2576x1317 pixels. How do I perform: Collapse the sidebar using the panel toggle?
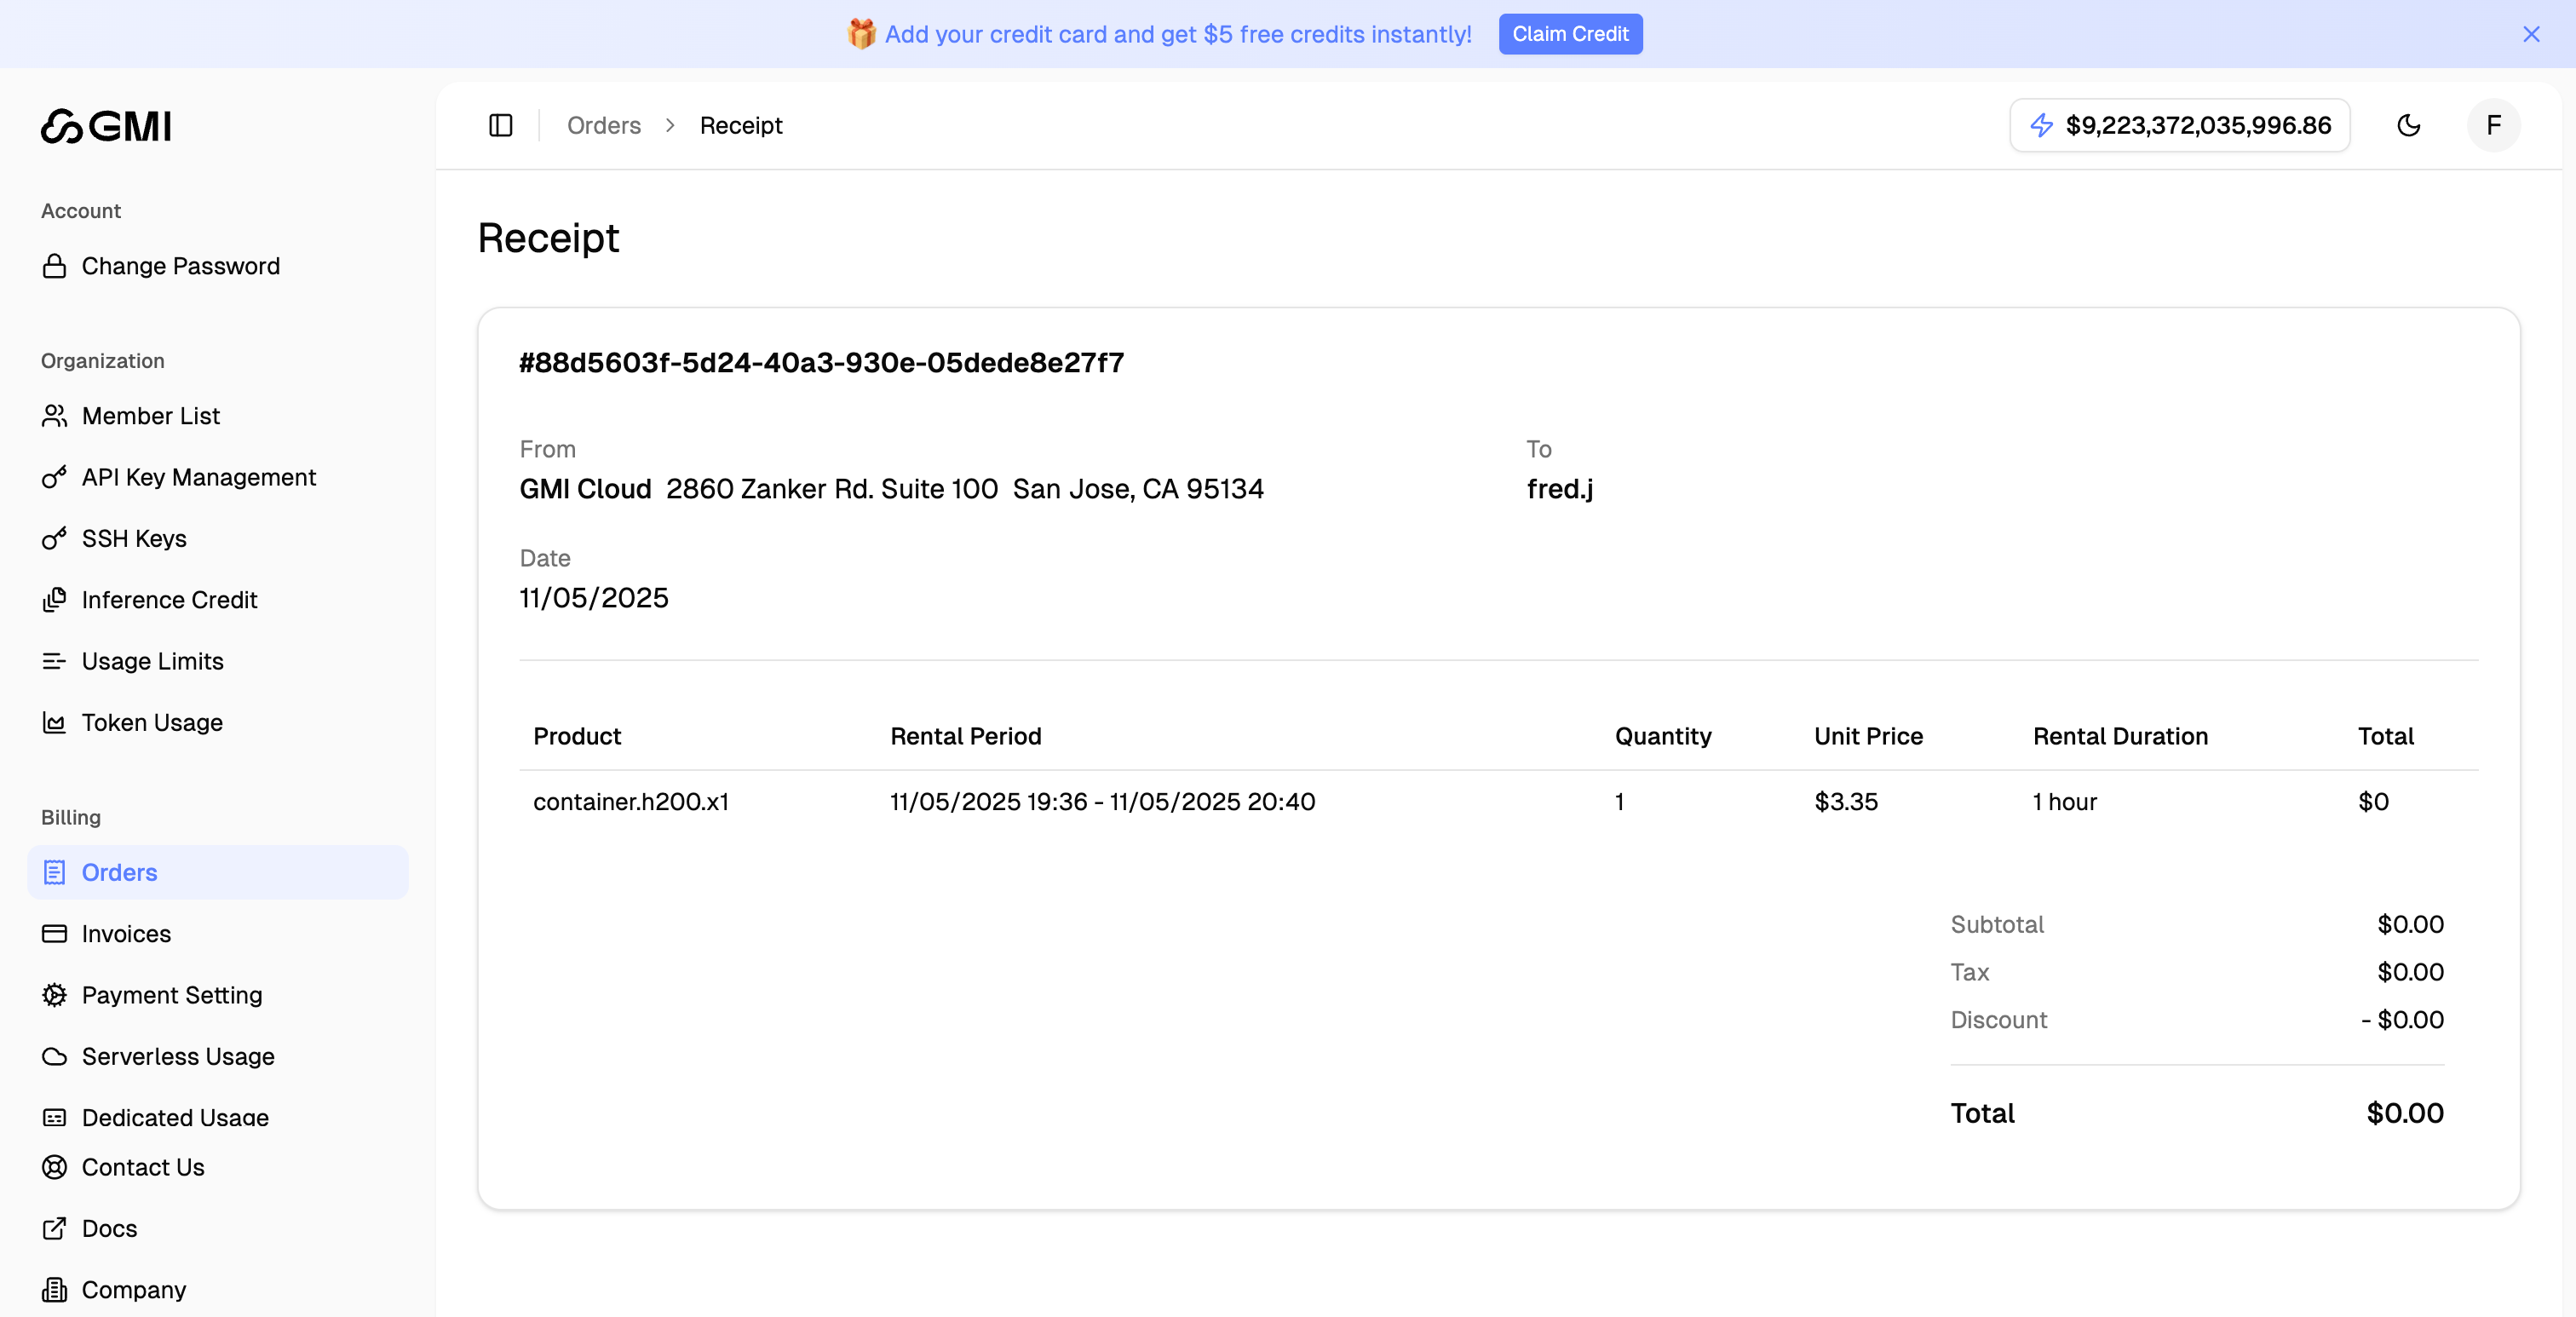(500, 125)
